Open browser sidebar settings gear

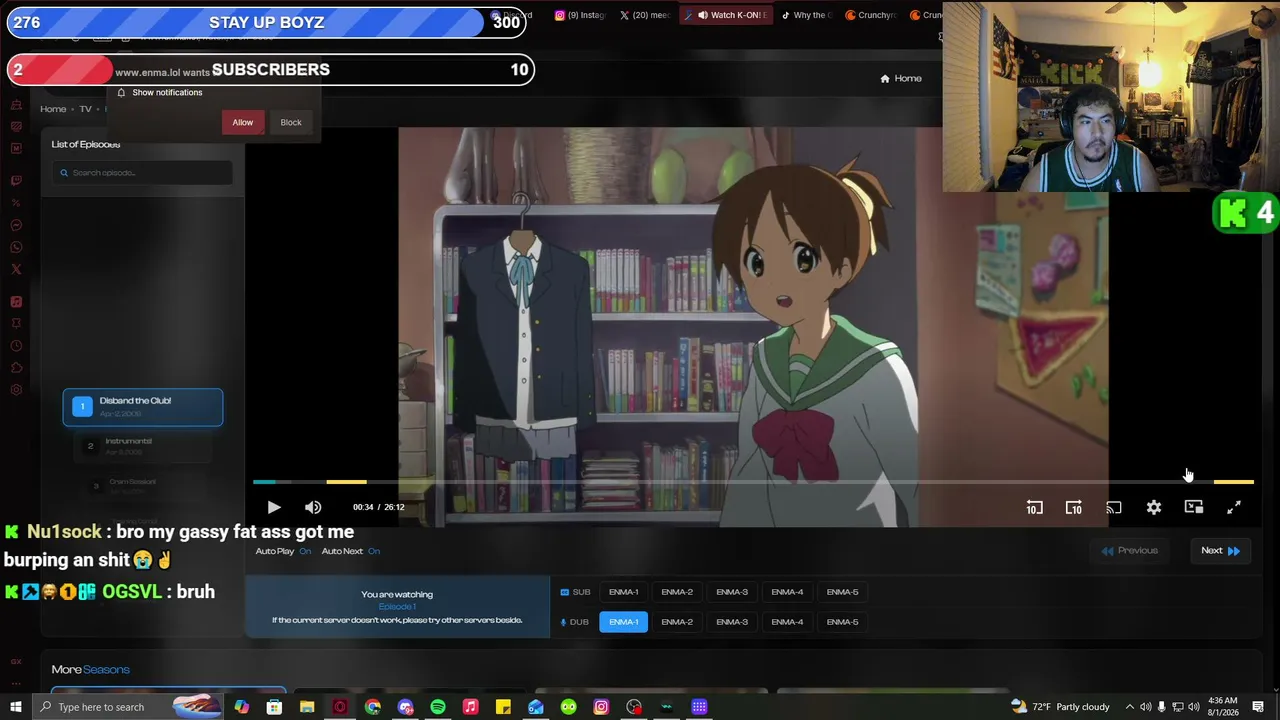pyautogui.click(x=16, y=390)
